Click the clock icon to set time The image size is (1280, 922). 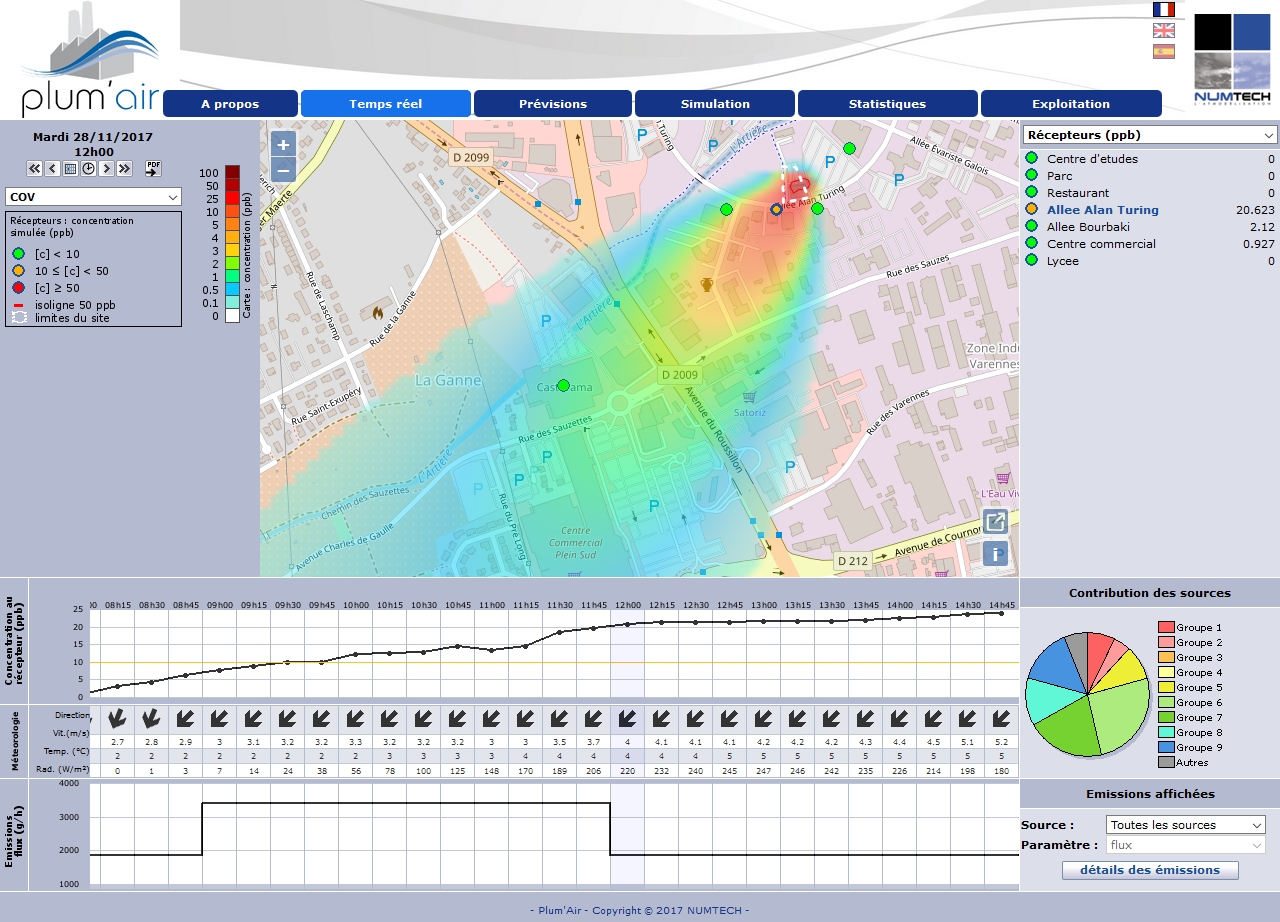point(88,169)
